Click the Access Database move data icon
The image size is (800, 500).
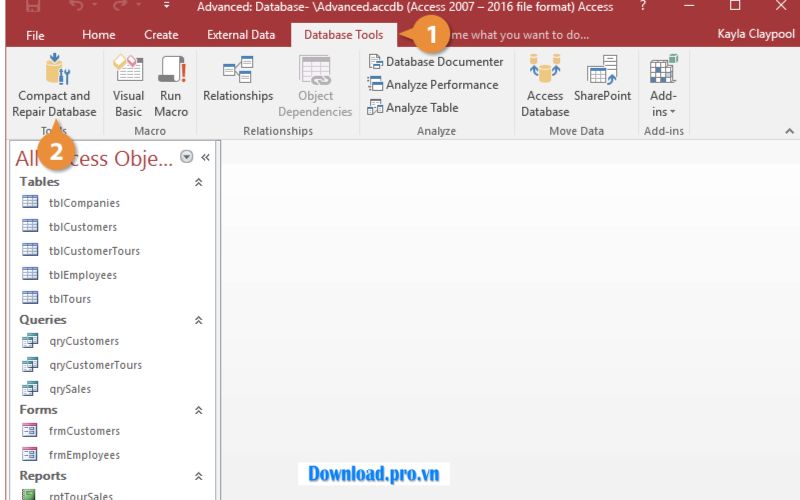coord(545,86)
